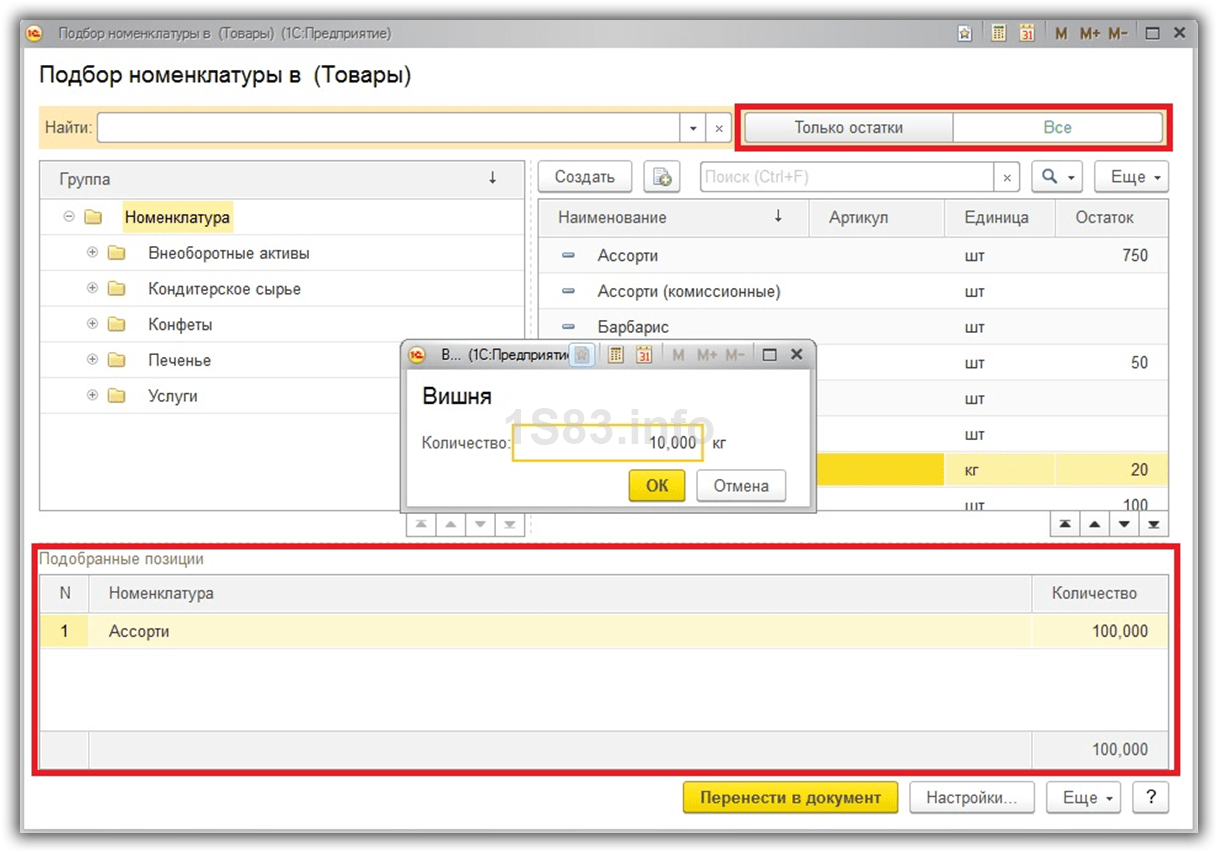Image resolution: width=1218 pixels, height=853 pixels.
Task: Click the calculator icon in the main title bar
Action: tap(998, 33)
